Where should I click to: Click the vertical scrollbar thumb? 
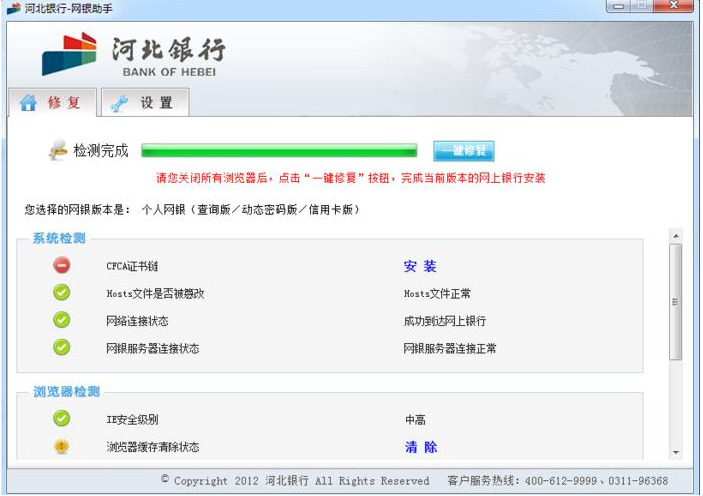(x=676, y=302)
